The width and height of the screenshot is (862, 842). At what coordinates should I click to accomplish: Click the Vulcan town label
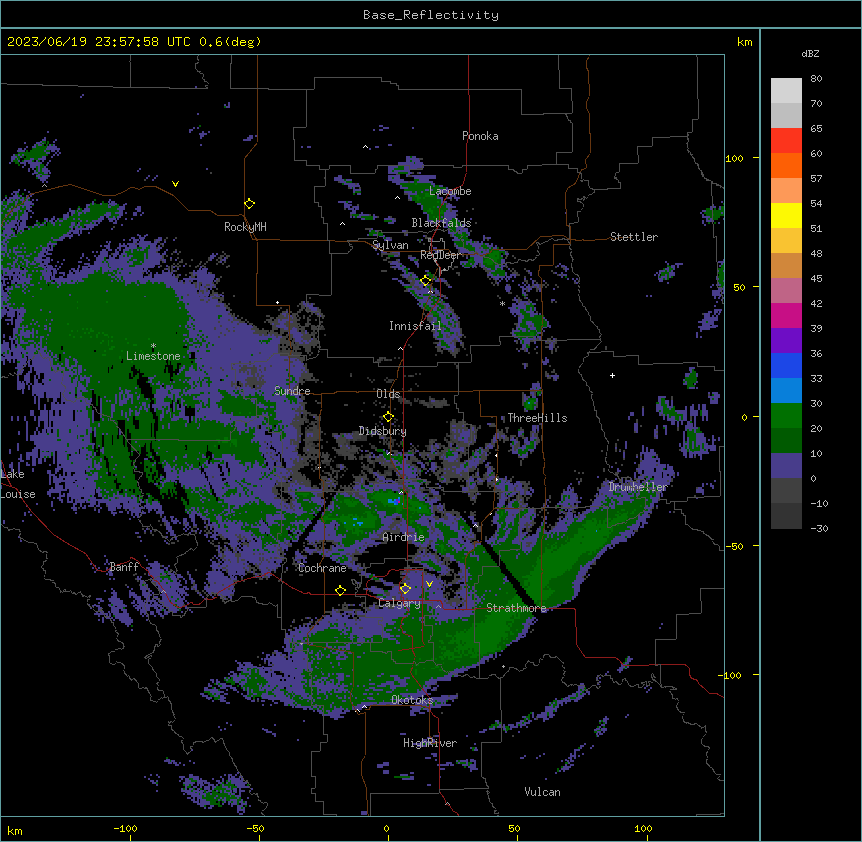coord(543,792)
